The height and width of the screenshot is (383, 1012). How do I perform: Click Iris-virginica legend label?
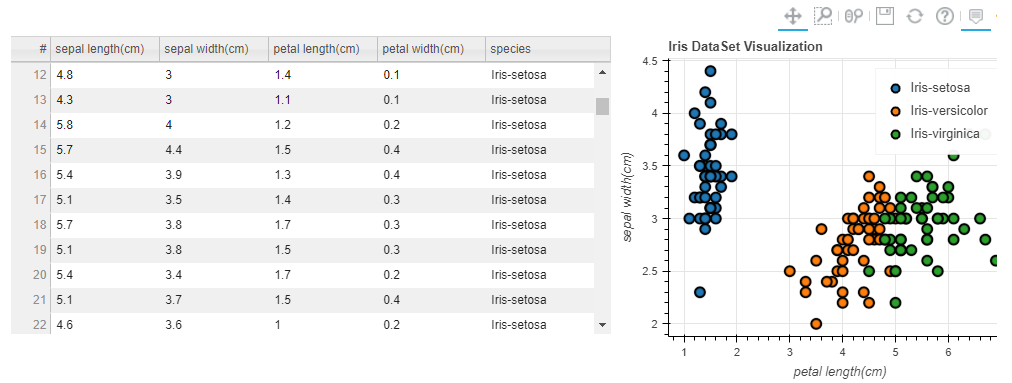pos(945,134)
